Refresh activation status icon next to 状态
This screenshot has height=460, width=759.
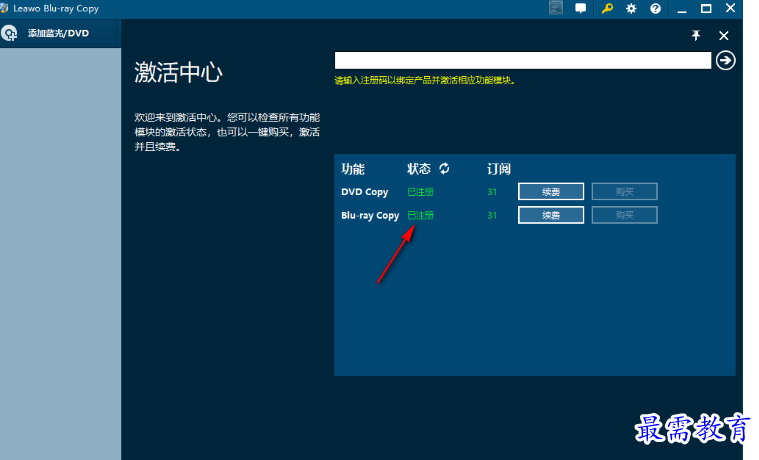444,169
